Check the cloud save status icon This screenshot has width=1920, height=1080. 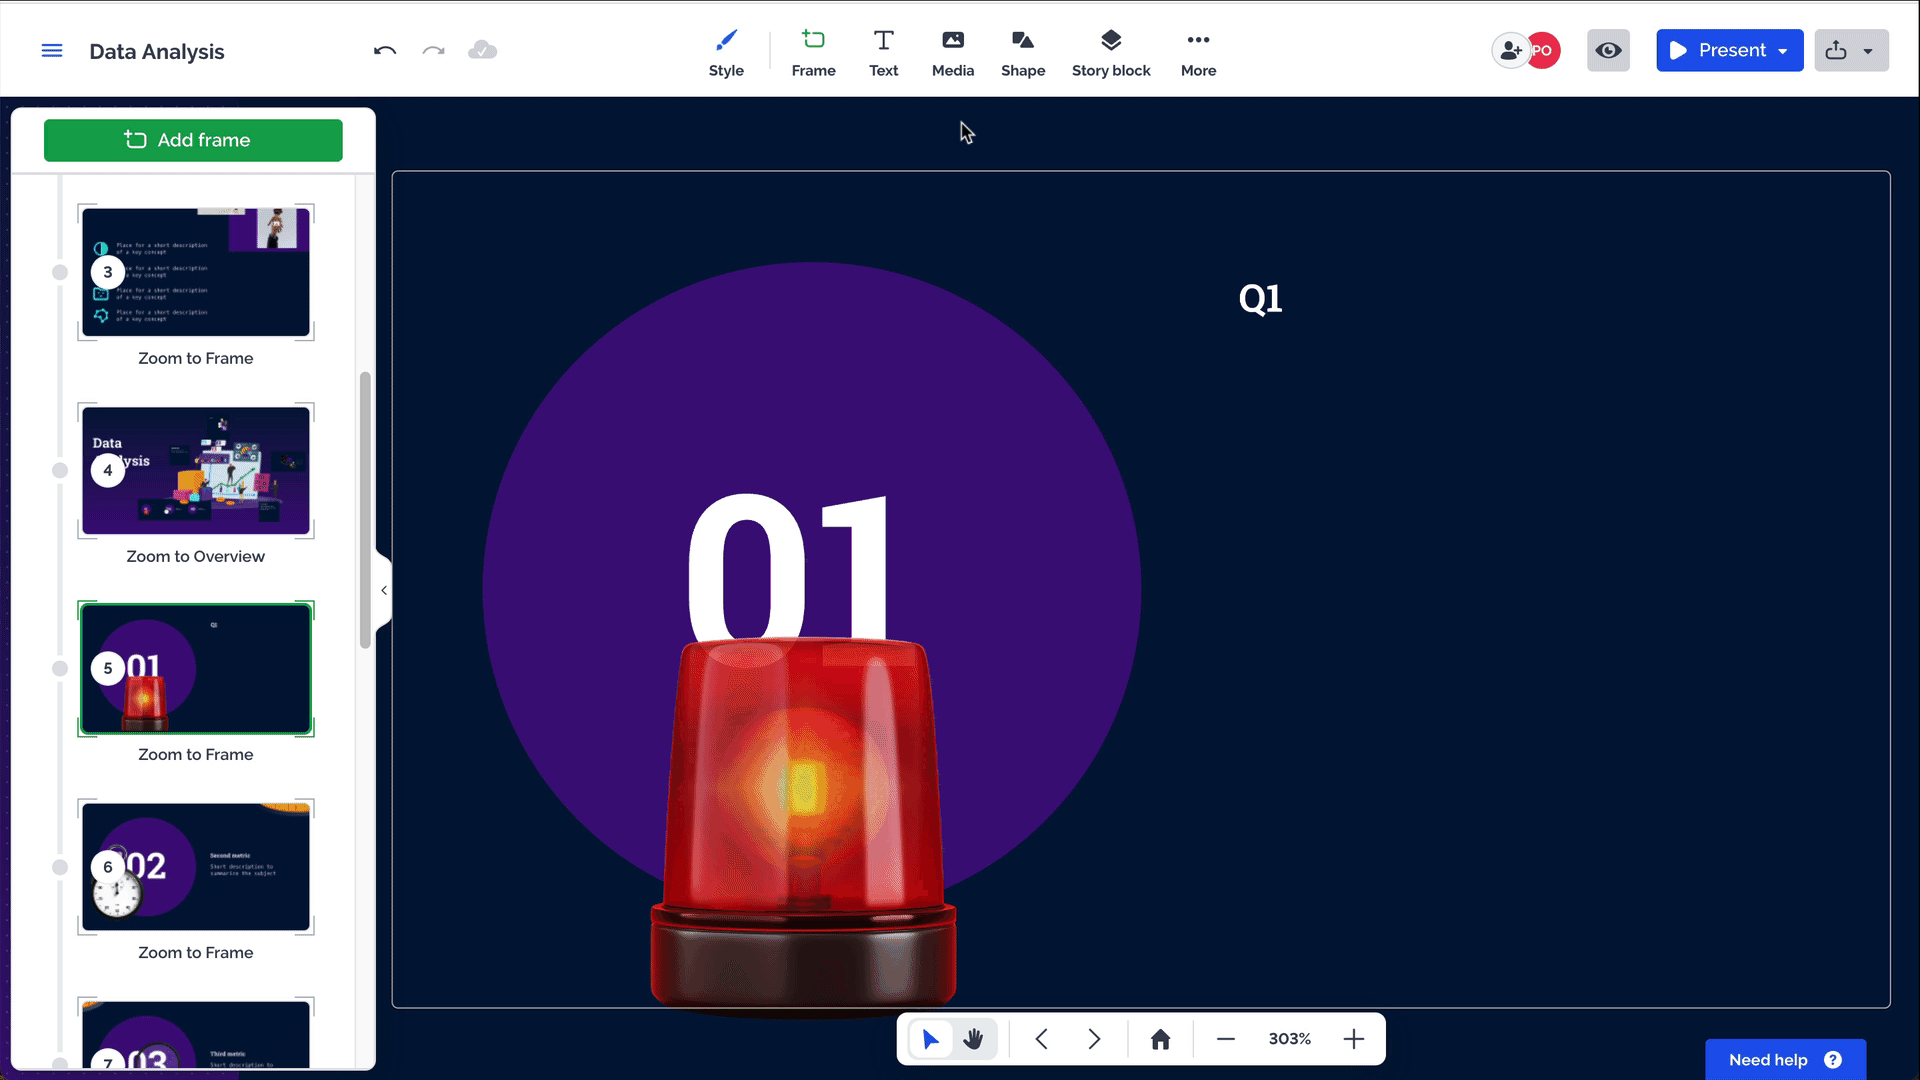click(483, 51)
